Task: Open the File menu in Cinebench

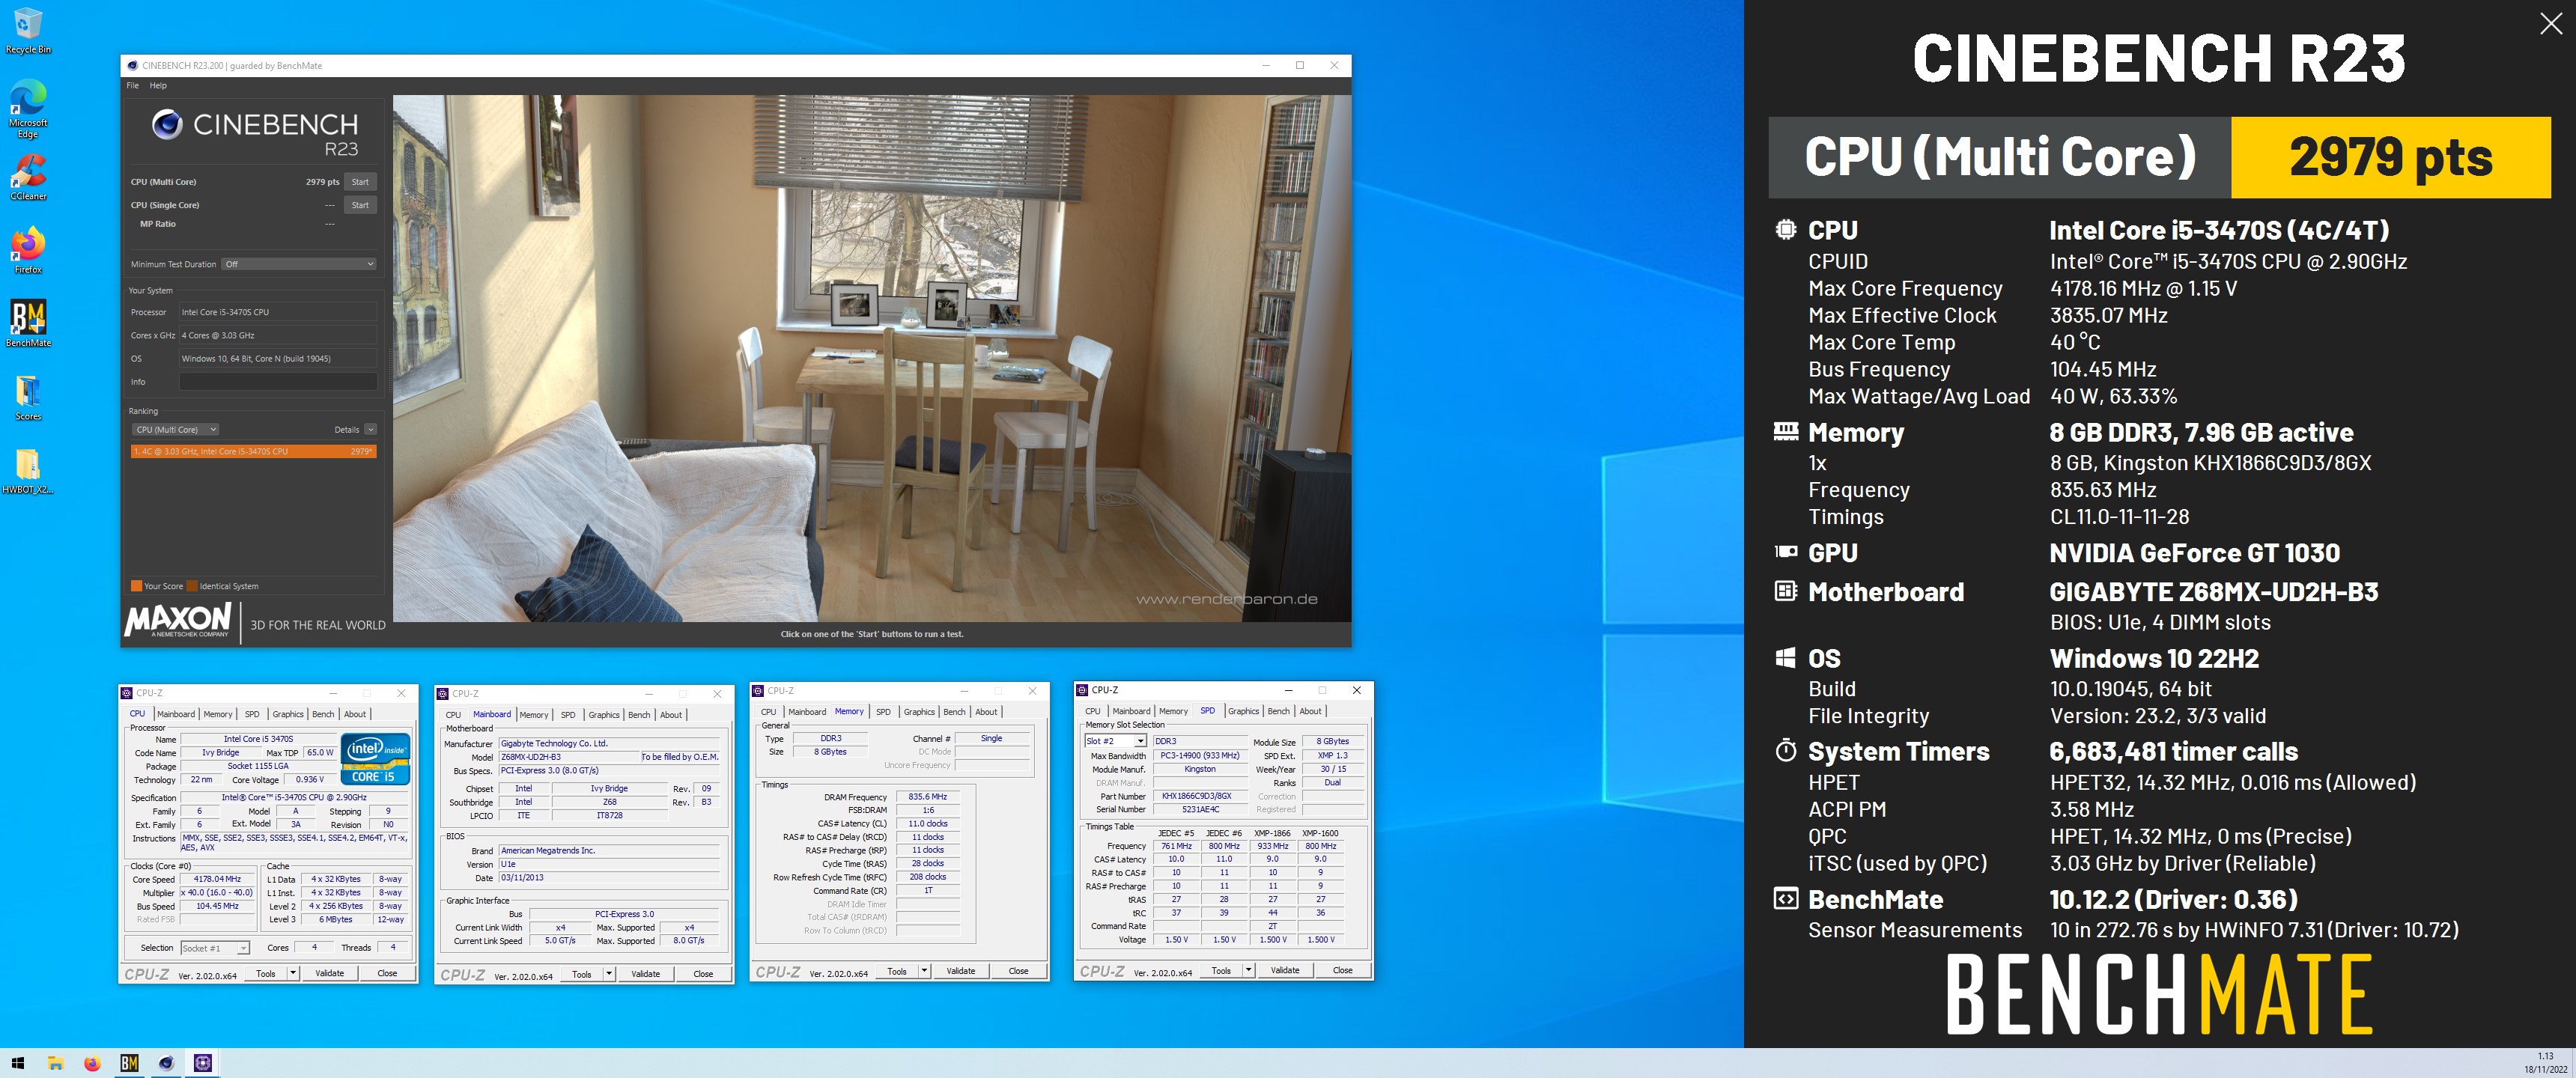Action: pos(133,85)
